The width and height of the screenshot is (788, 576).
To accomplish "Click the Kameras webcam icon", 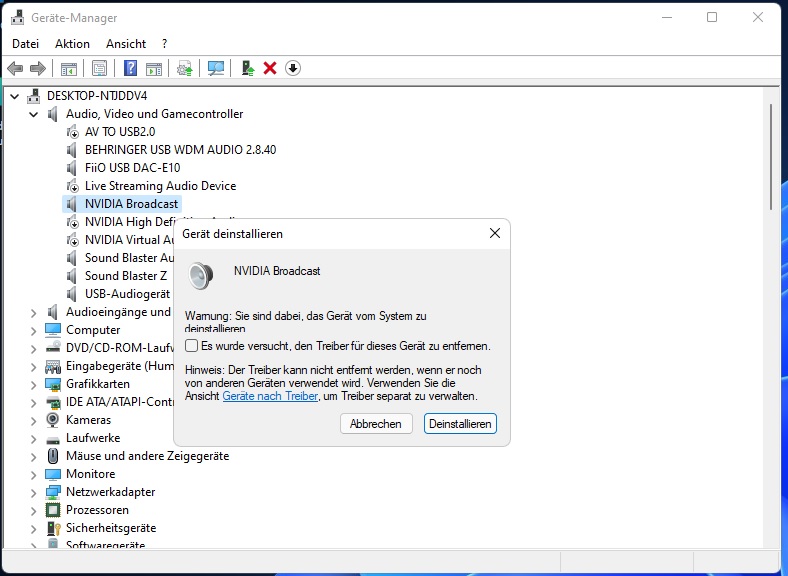I will (53, 420).
